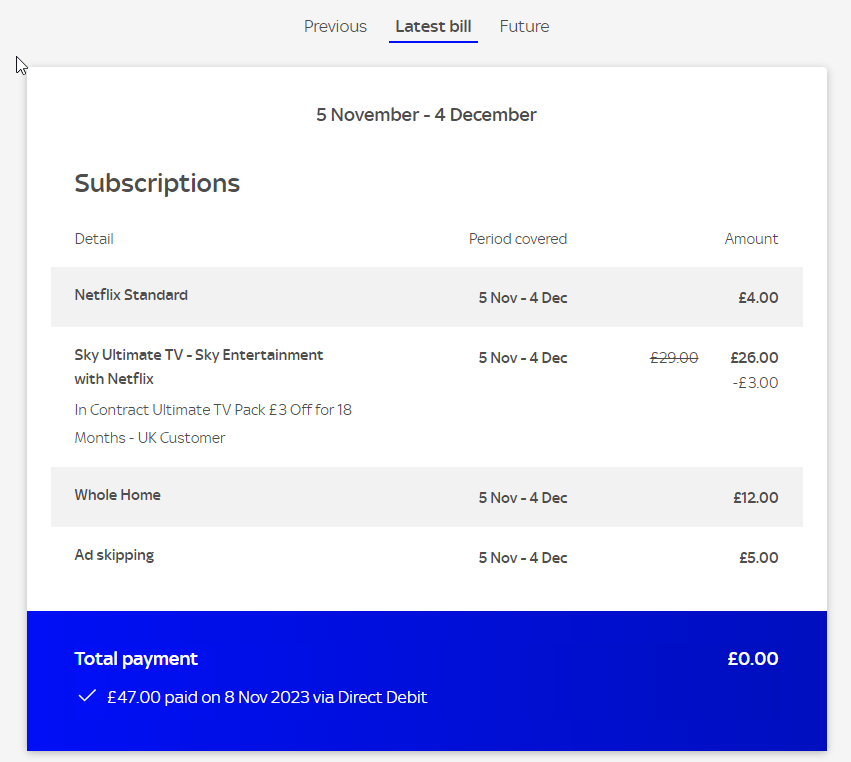Viewport: 851px width, 762px height.
Task: Click the -£3.00 discount value
Action: (x=758, y=383)
